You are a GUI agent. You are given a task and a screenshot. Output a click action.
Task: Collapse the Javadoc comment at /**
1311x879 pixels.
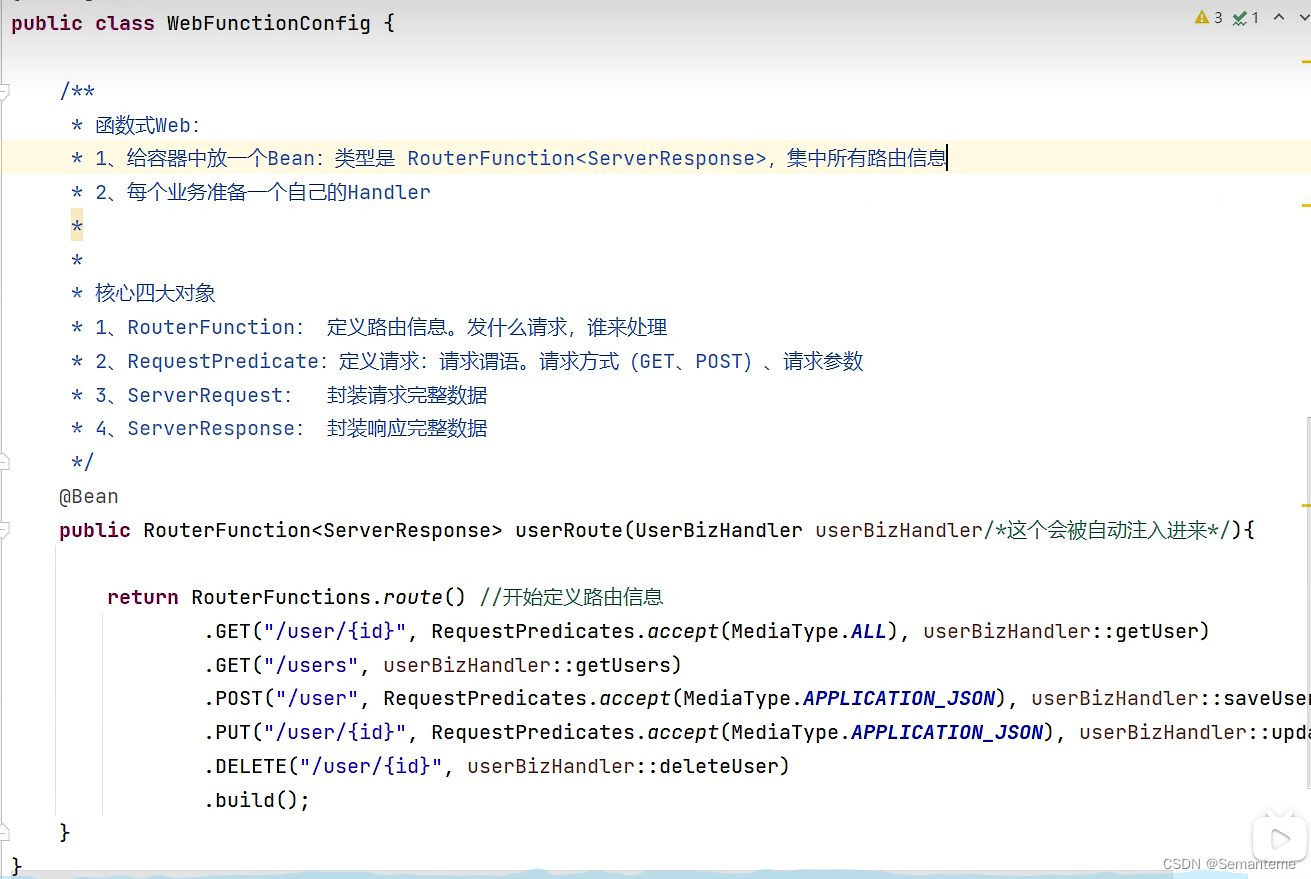[x=4, y=92]
